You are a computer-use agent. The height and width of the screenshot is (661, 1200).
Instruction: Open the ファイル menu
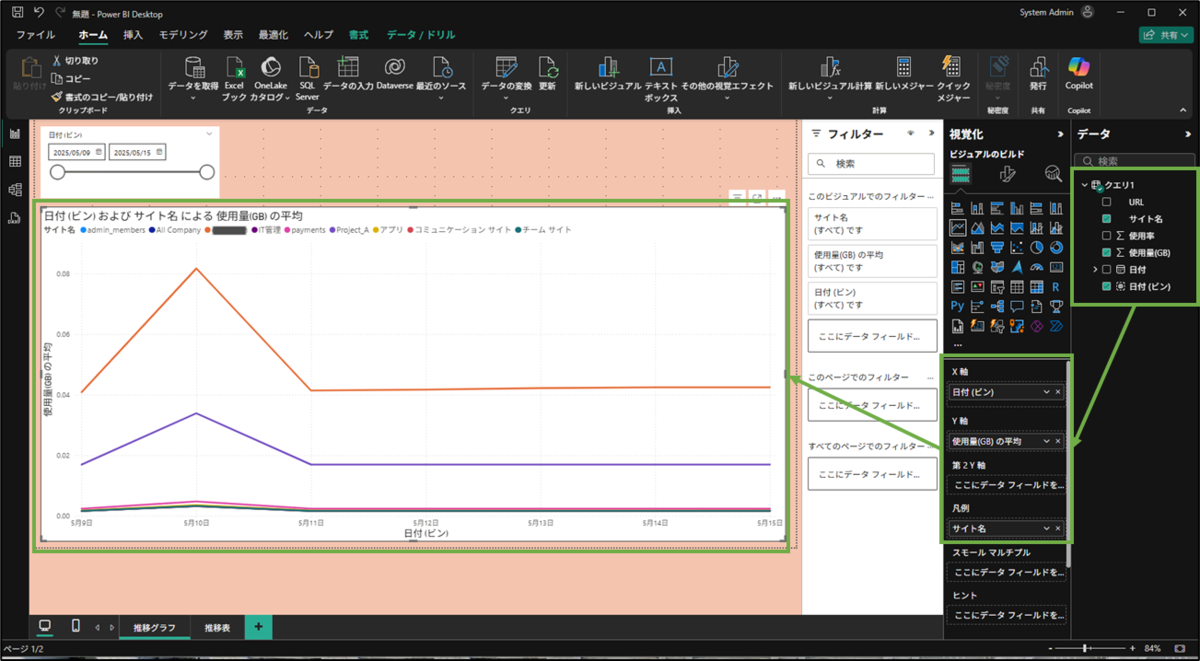tap(36, 35)
